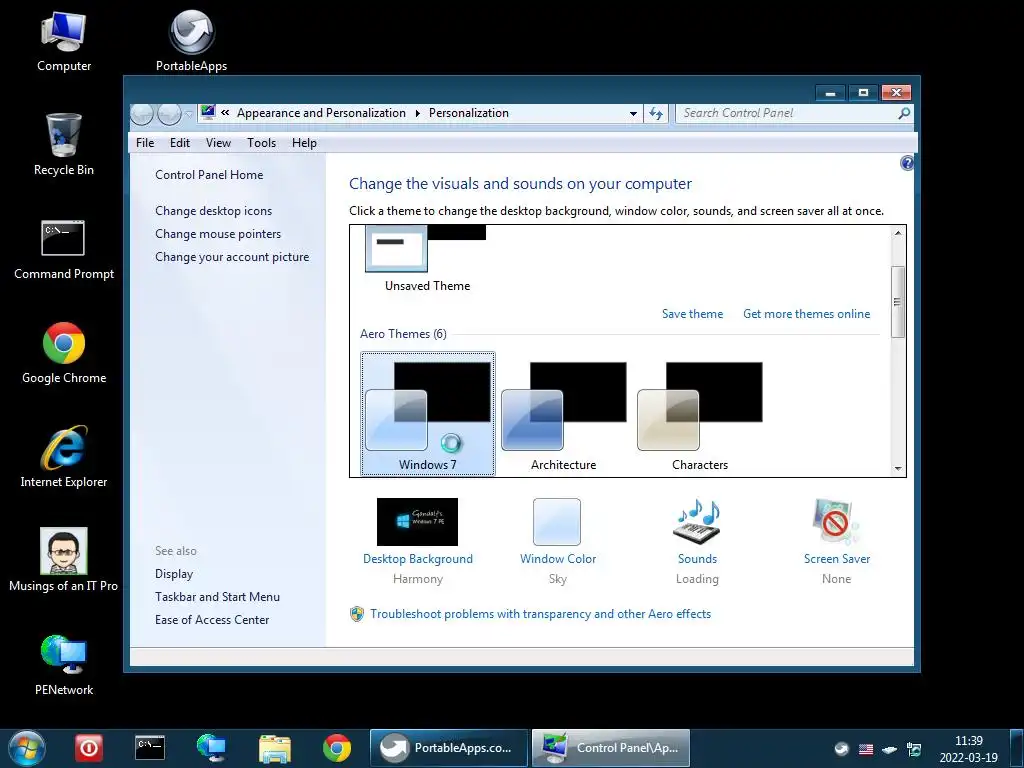Open the File menu
Image resolution: width=1024 pixels, height=768 pixels.
(x=145, y=143)
